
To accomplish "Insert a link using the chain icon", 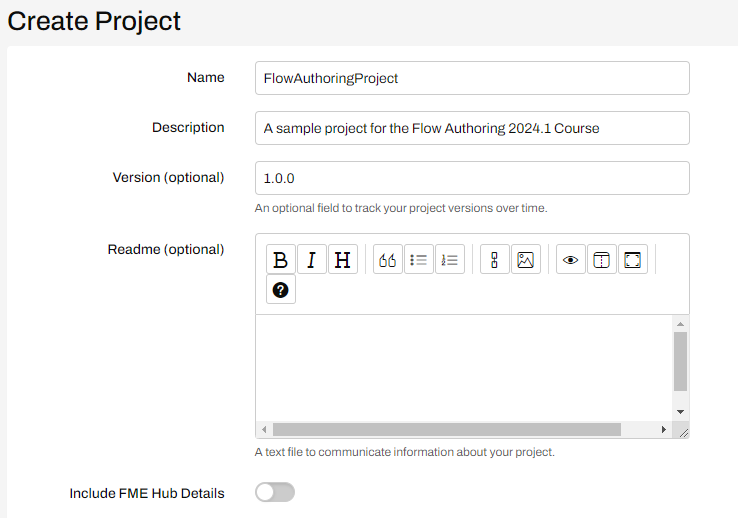I will [495, 259].
